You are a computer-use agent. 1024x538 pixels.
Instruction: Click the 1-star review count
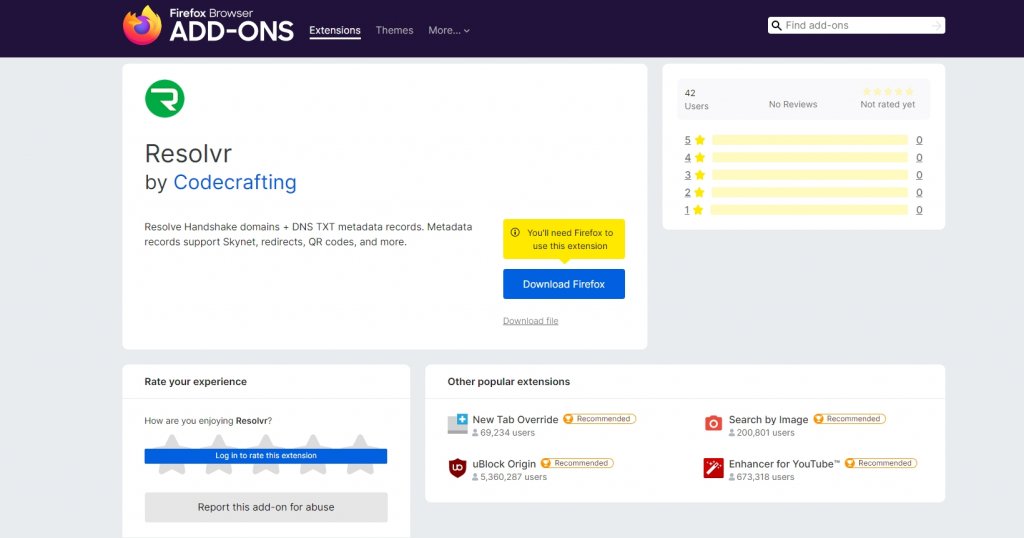tap(919, 210)
